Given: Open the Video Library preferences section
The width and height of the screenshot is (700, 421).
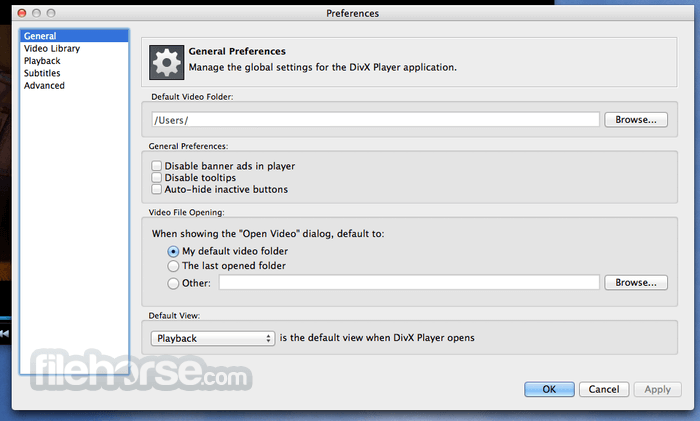Looking at the screenshot, I should coord(52,48).
